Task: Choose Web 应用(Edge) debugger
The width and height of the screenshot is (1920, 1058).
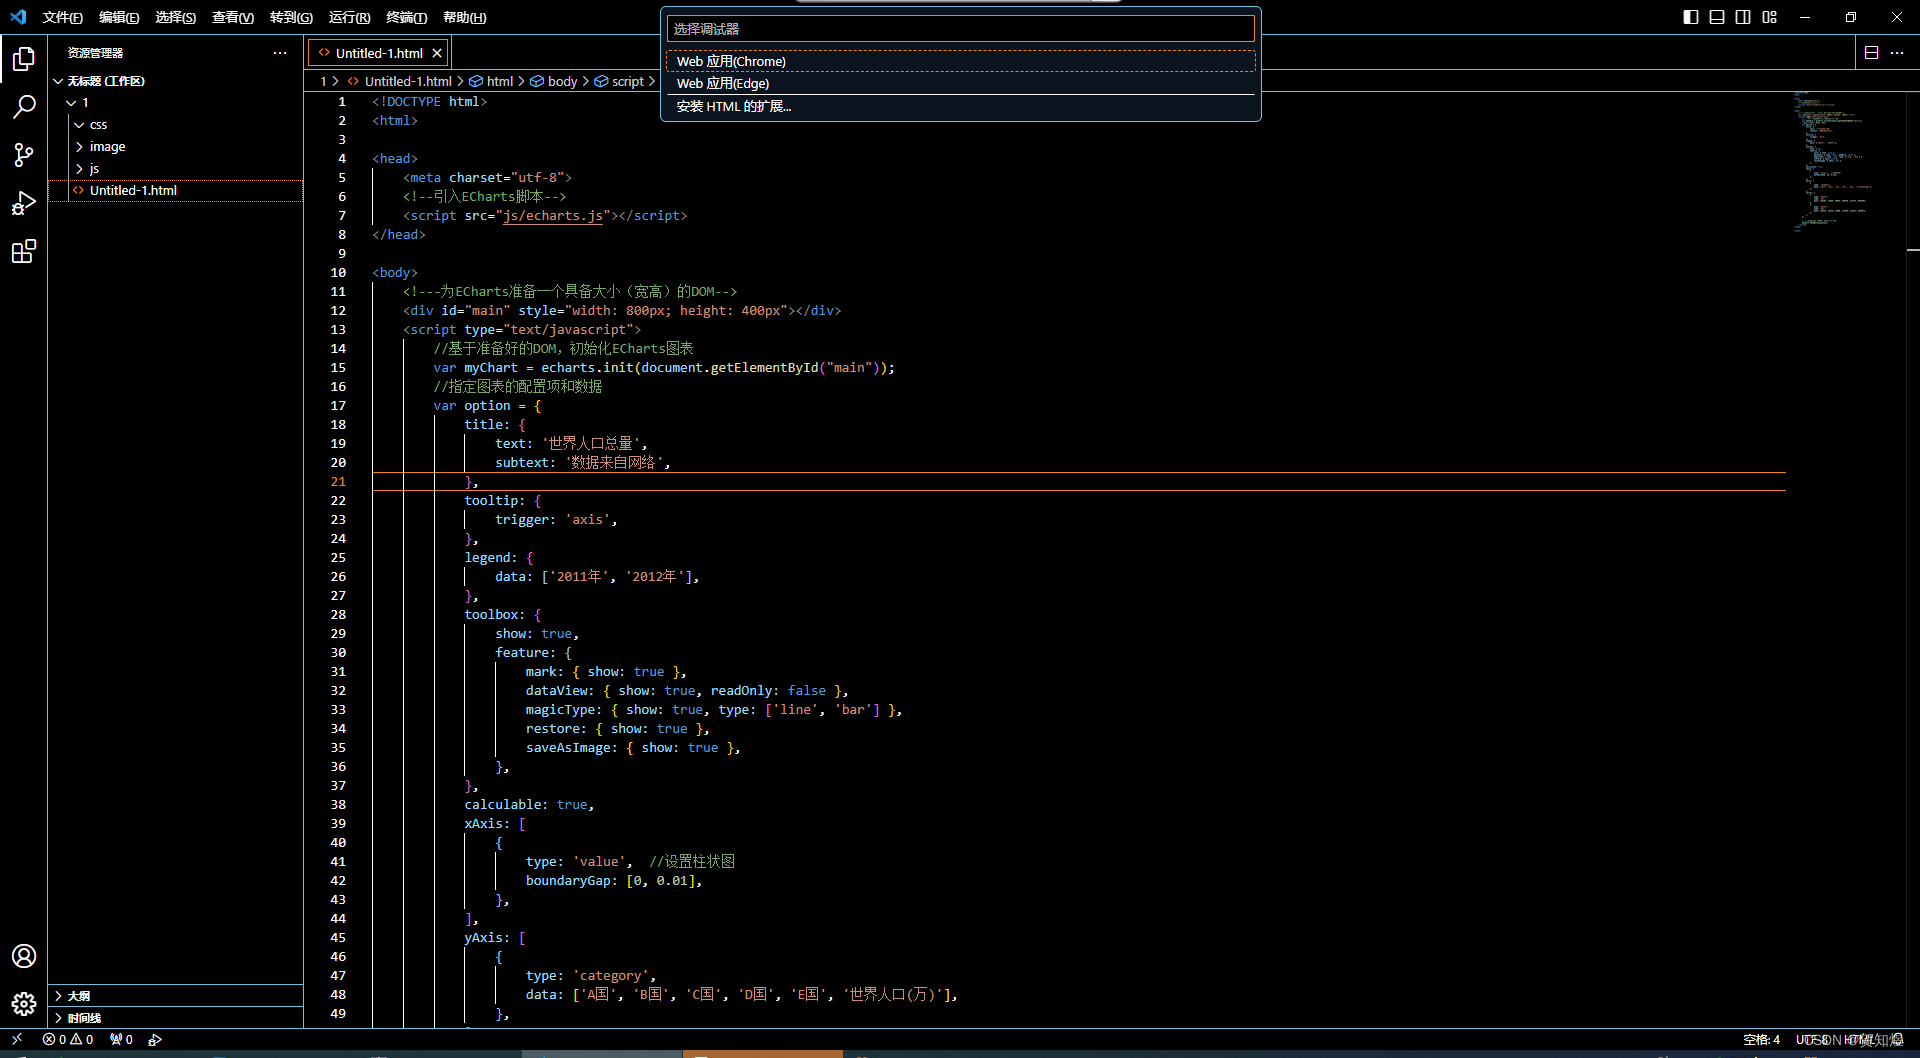Action: (x=960, y=84)
